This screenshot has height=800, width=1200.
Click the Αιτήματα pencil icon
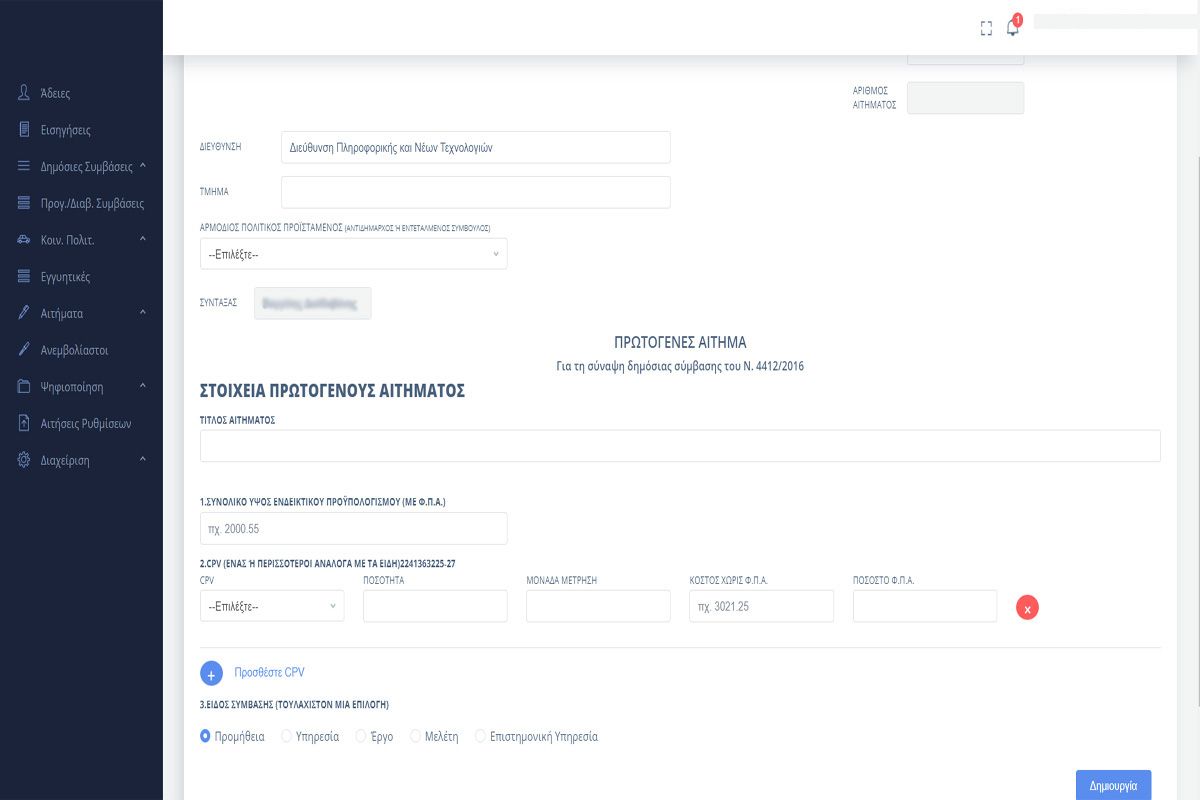pyautogui.click(x=24, y=313)
